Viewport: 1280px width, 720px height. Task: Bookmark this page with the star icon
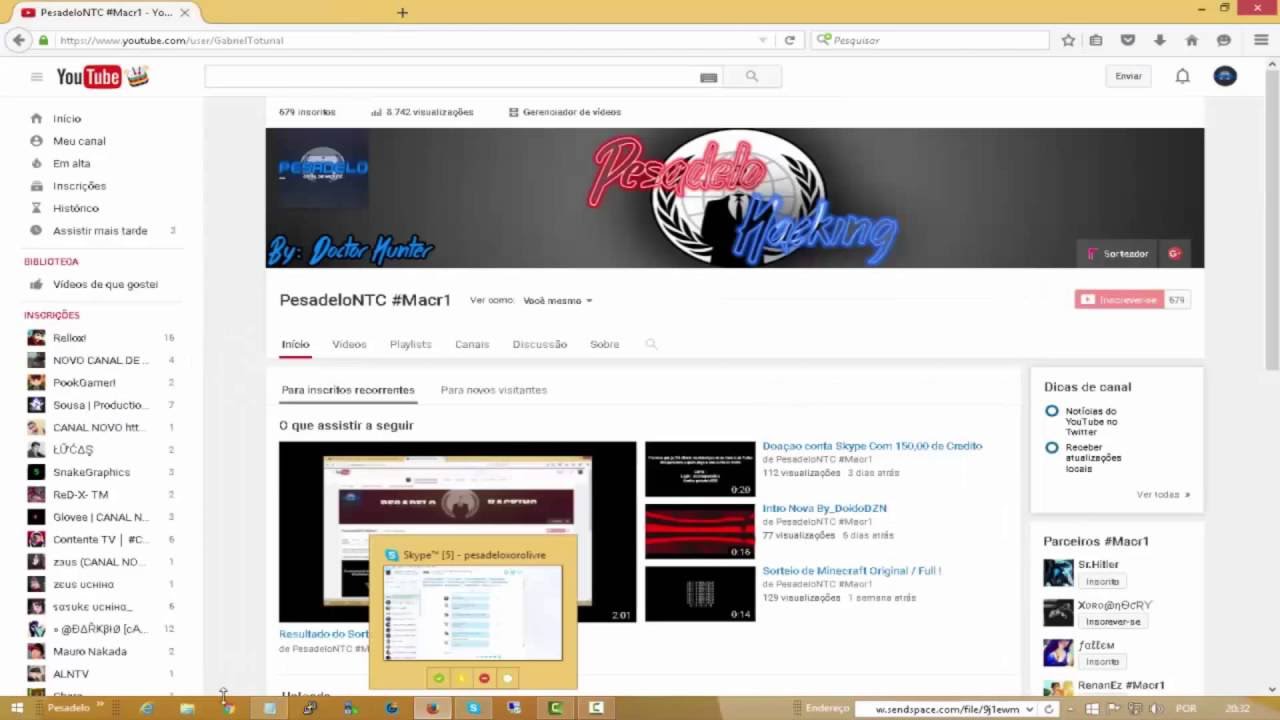(x=1068, y=40)
